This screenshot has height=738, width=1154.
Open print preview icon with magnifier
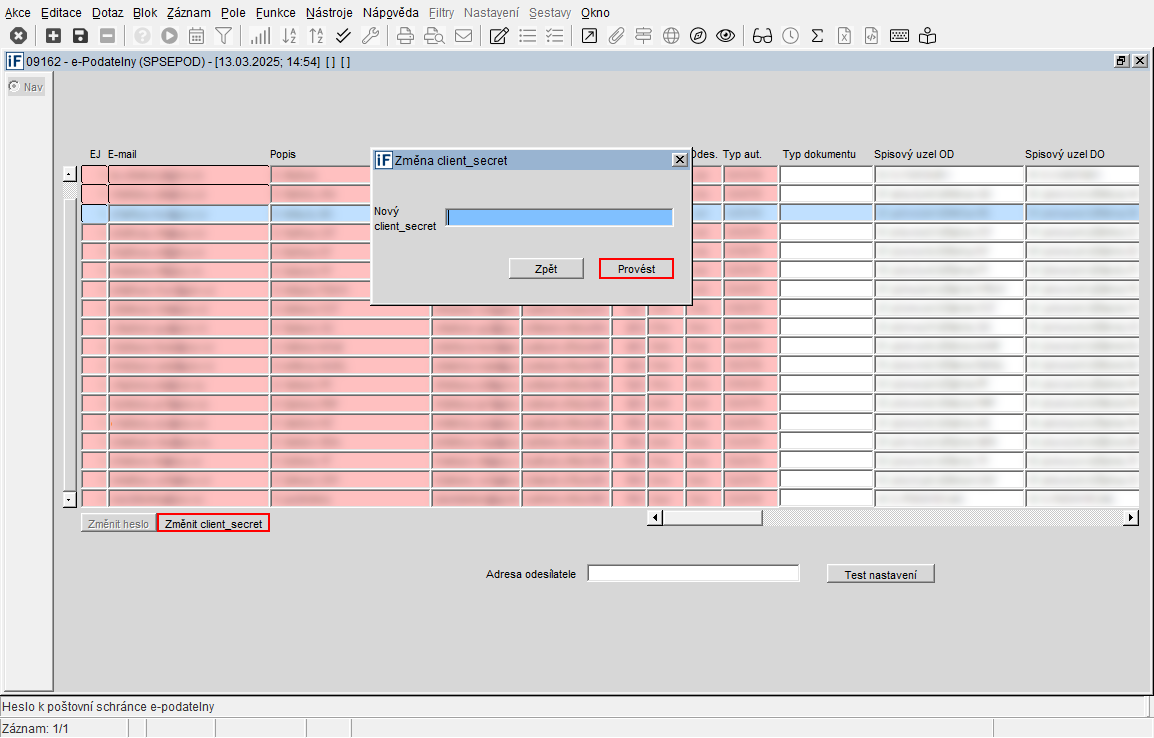coord(434,35)
